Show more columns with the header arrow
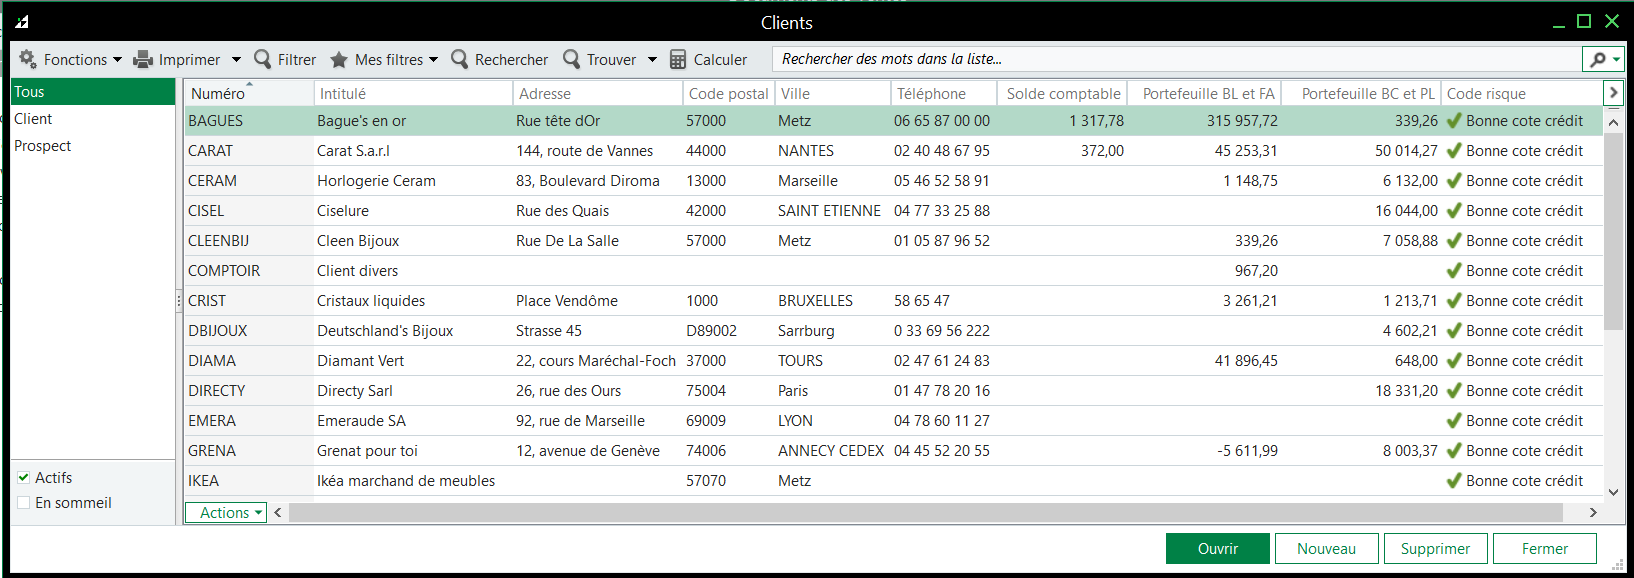Screen dimensions: 1634x578 pyautogui.click(x=1612, y=93)
